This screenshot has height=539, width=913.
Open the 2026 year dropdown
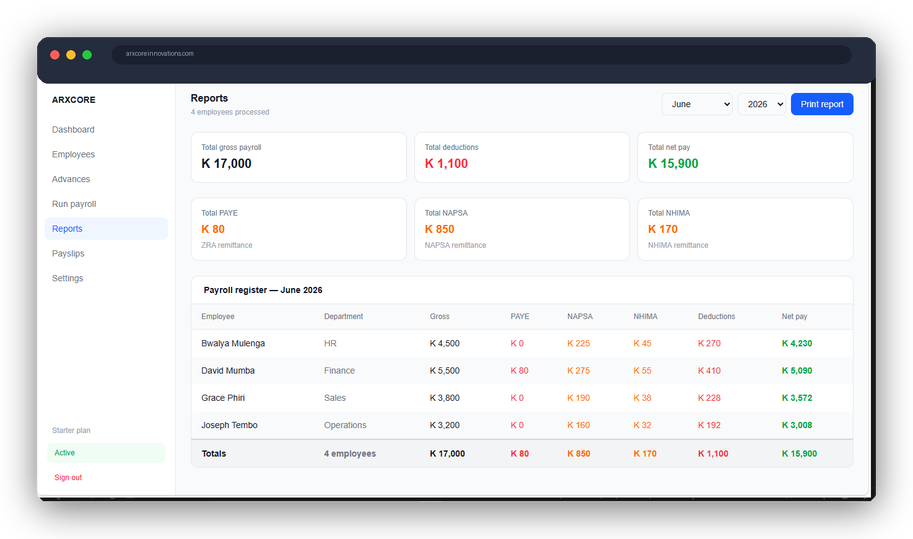pos(762,104)
